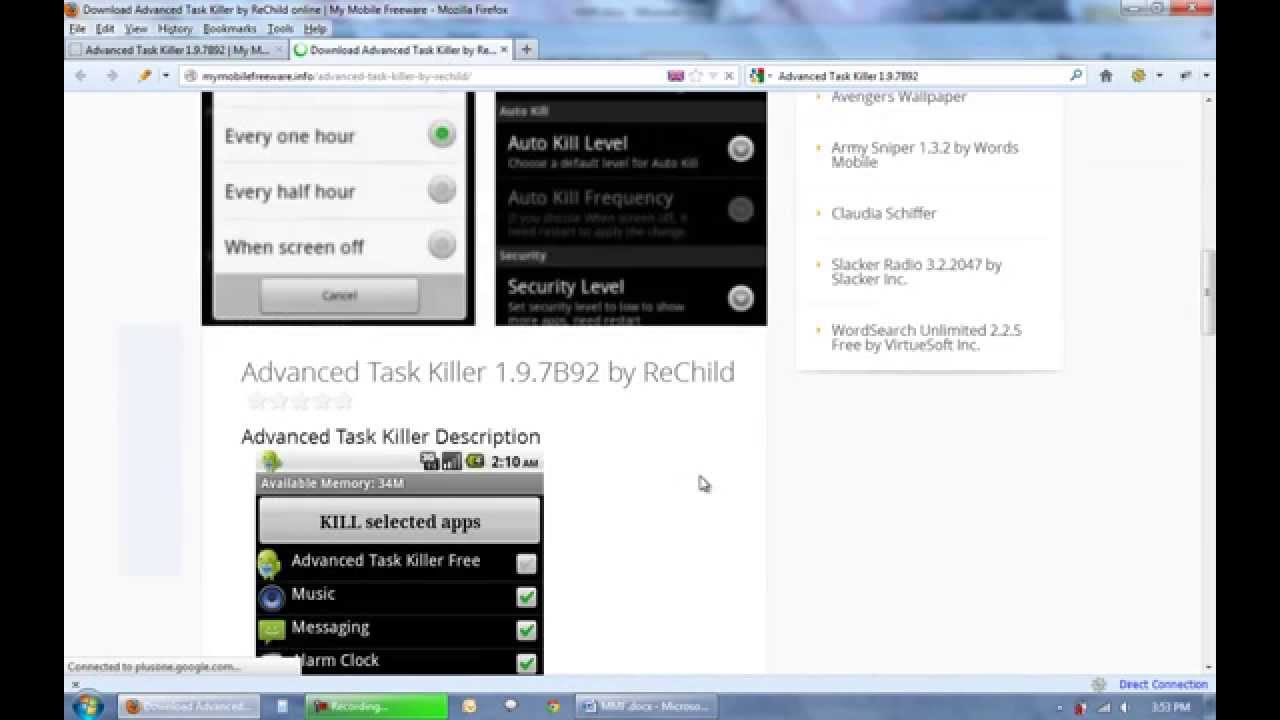Screen dimensions: 1280x720
Task: Open the dropdown next to yellow add-on icon
Action: pos(1159,75)
